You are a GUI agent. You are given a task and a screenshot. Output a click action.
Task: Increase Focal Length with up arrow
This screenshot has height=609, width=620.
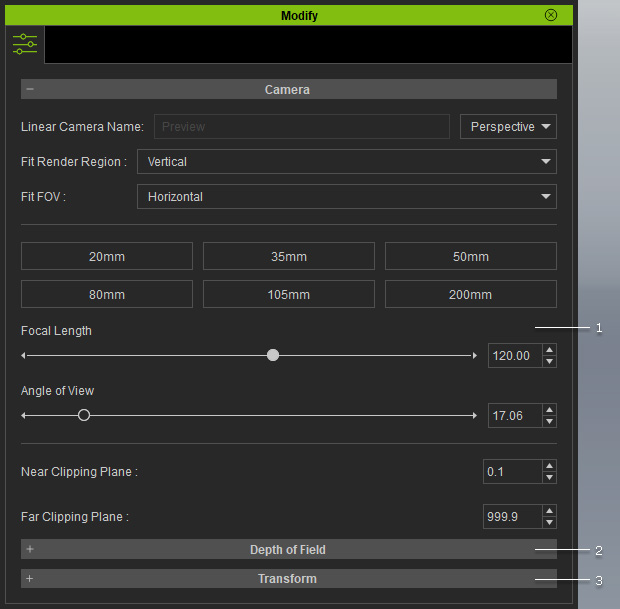pos(549,350)
